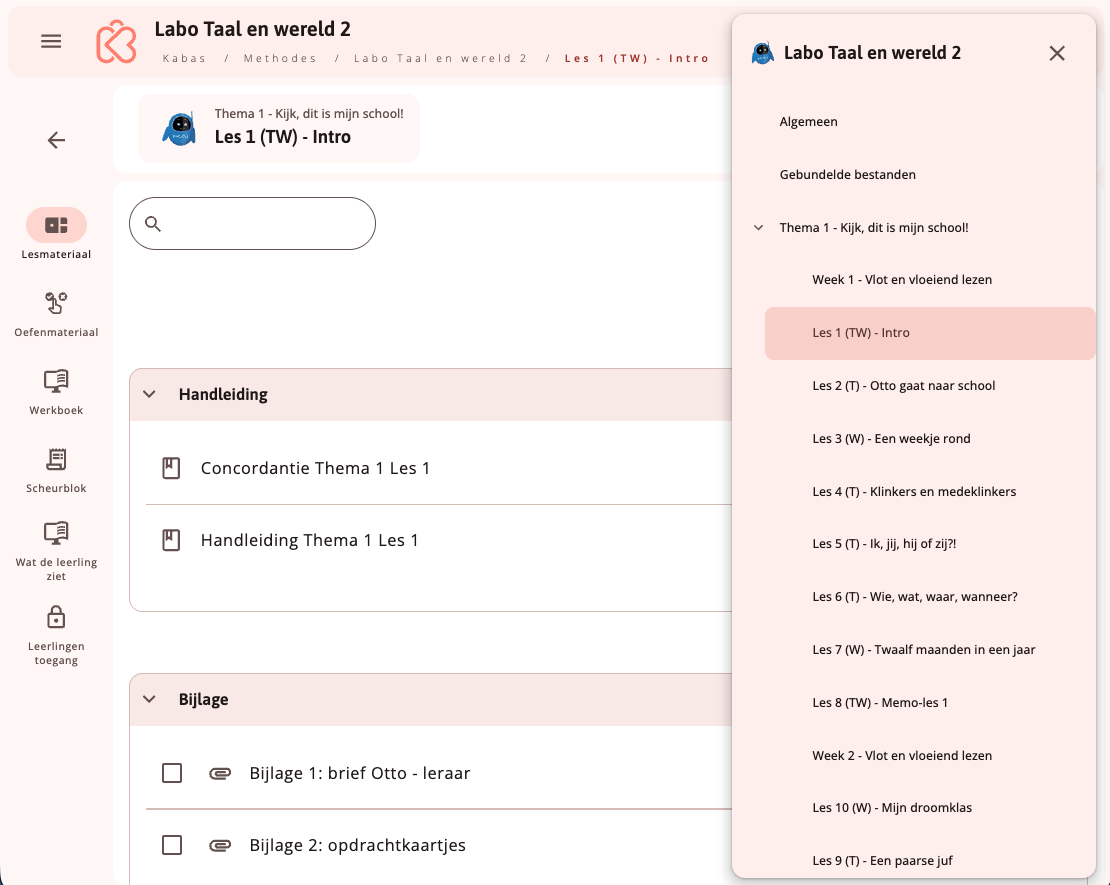The width and height of the screenshot is (1110, 885).
Task: Open Week 1 - Vlot en vloeiend lezen
Action: [x=902, y=280]
